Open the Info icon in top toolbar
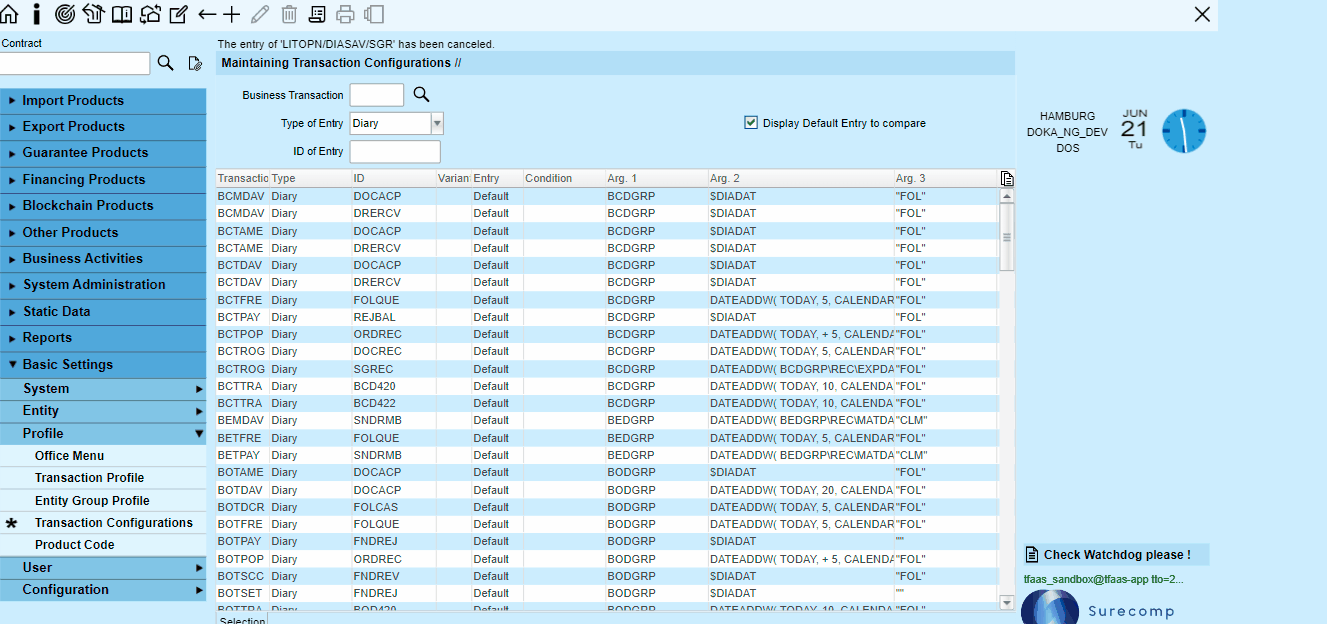This screenshot has width=1327, height=624. pyautogui.click(x=37, y=14)
